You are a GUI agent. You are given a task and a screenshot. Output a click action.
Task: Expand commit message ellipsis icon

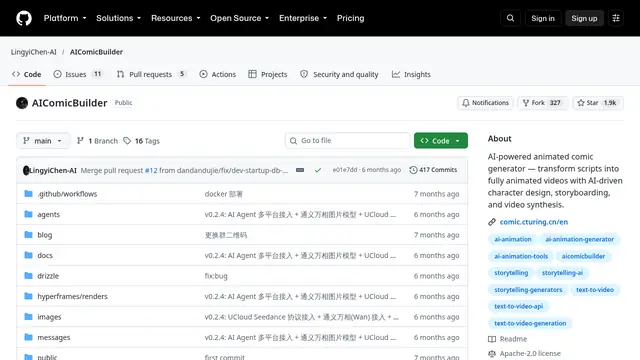300,170
